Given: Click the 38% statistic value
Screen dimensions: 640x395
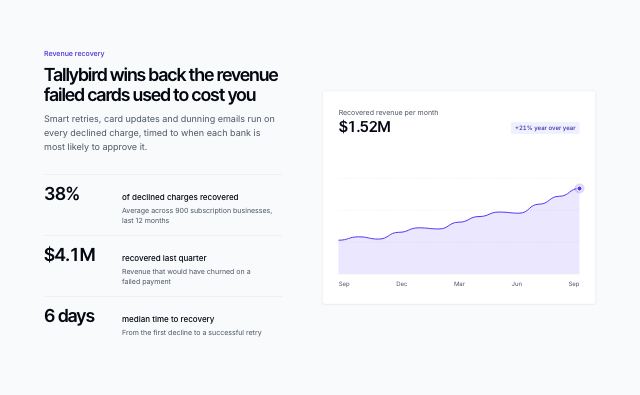Looking at the screenshot, I should 62,194.
